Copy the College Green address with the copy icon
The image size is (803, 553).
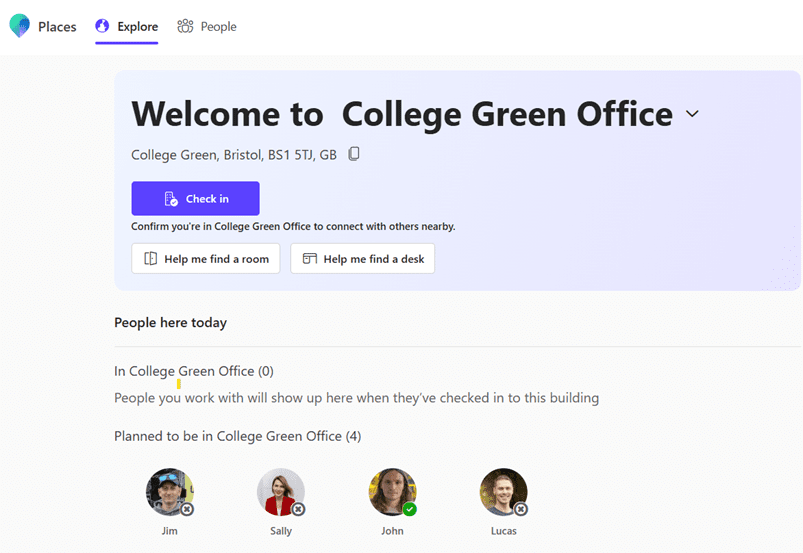354,154
